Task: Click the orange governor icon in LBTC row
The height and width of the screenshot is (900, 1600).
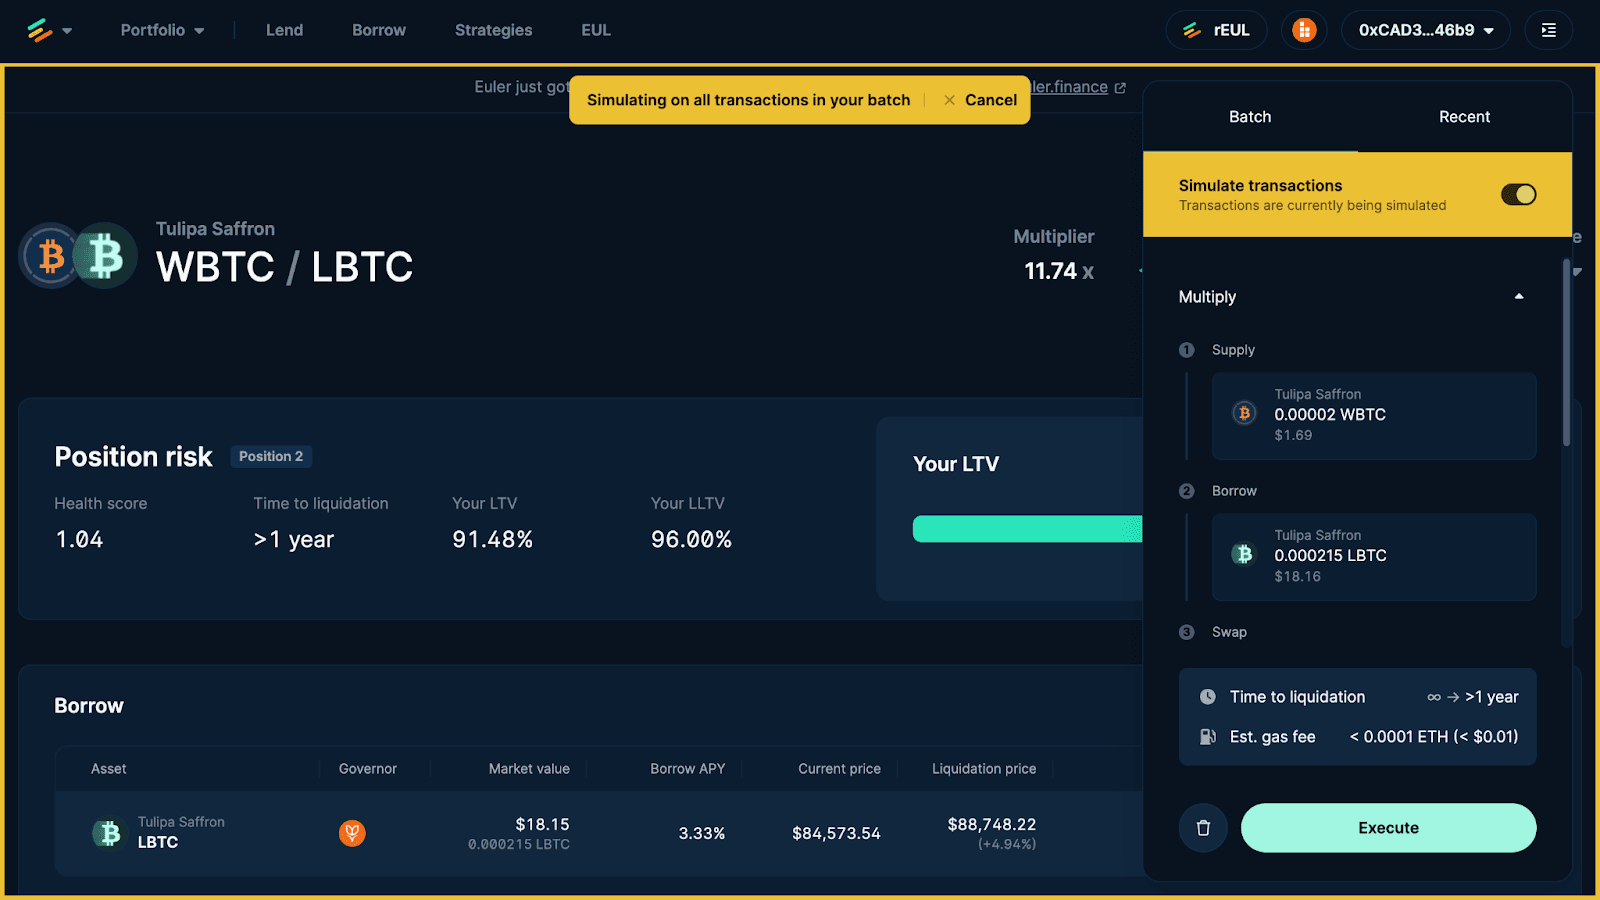Action: [352, 833]
